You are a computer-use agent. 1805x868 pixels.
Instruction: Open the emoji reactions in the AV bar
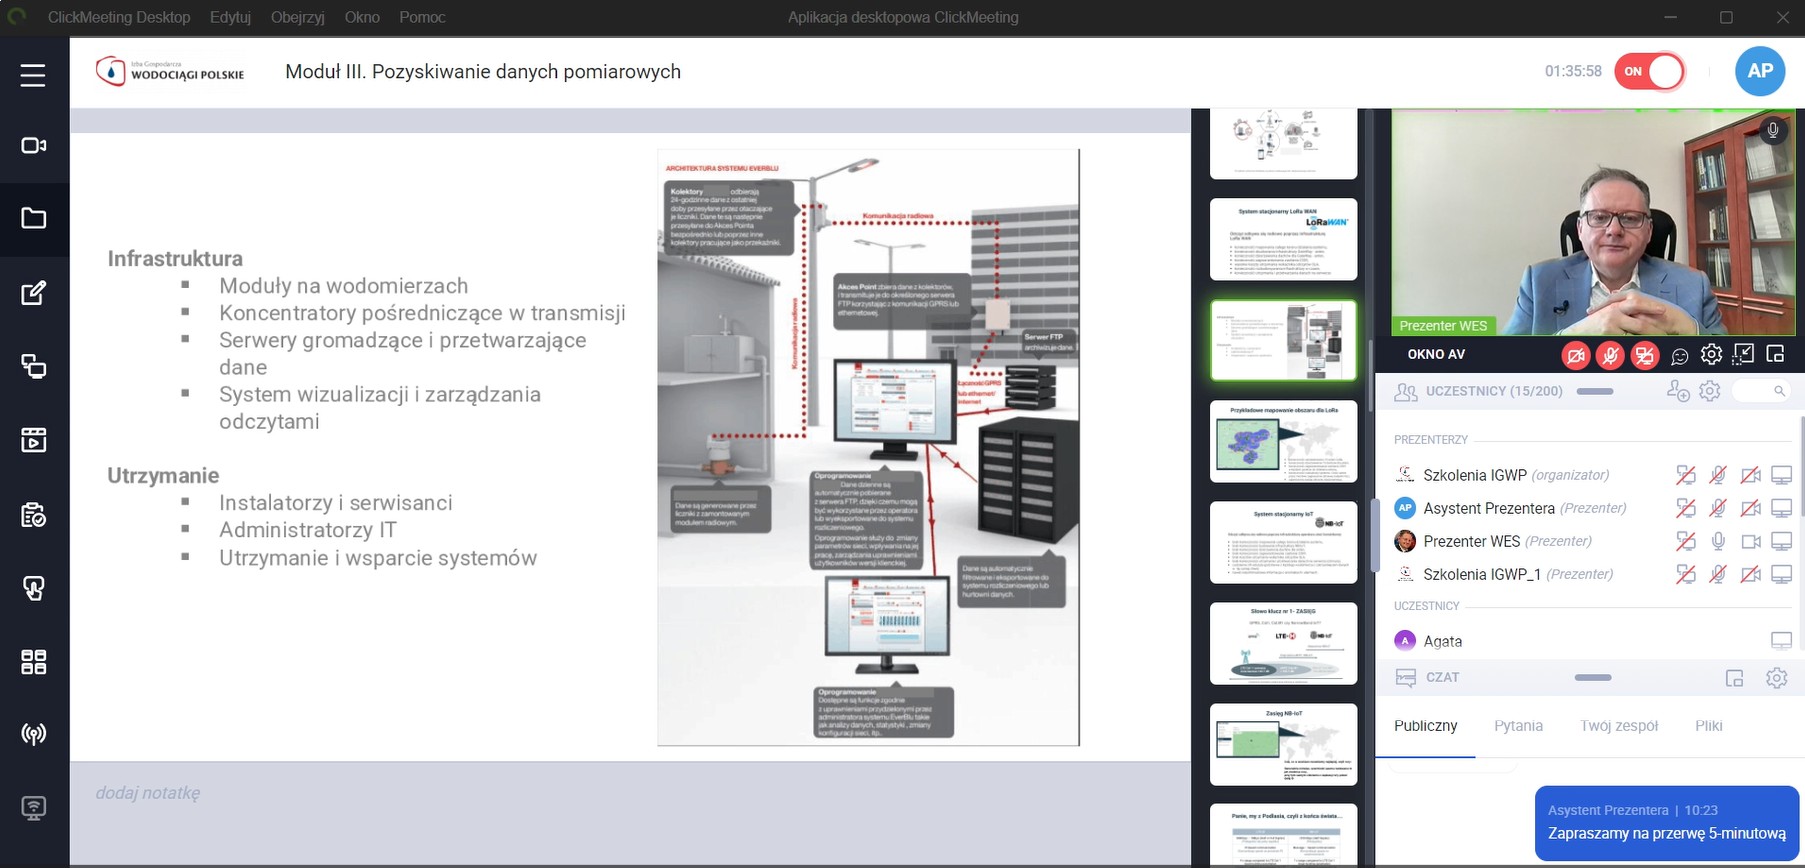(1679, 355)
